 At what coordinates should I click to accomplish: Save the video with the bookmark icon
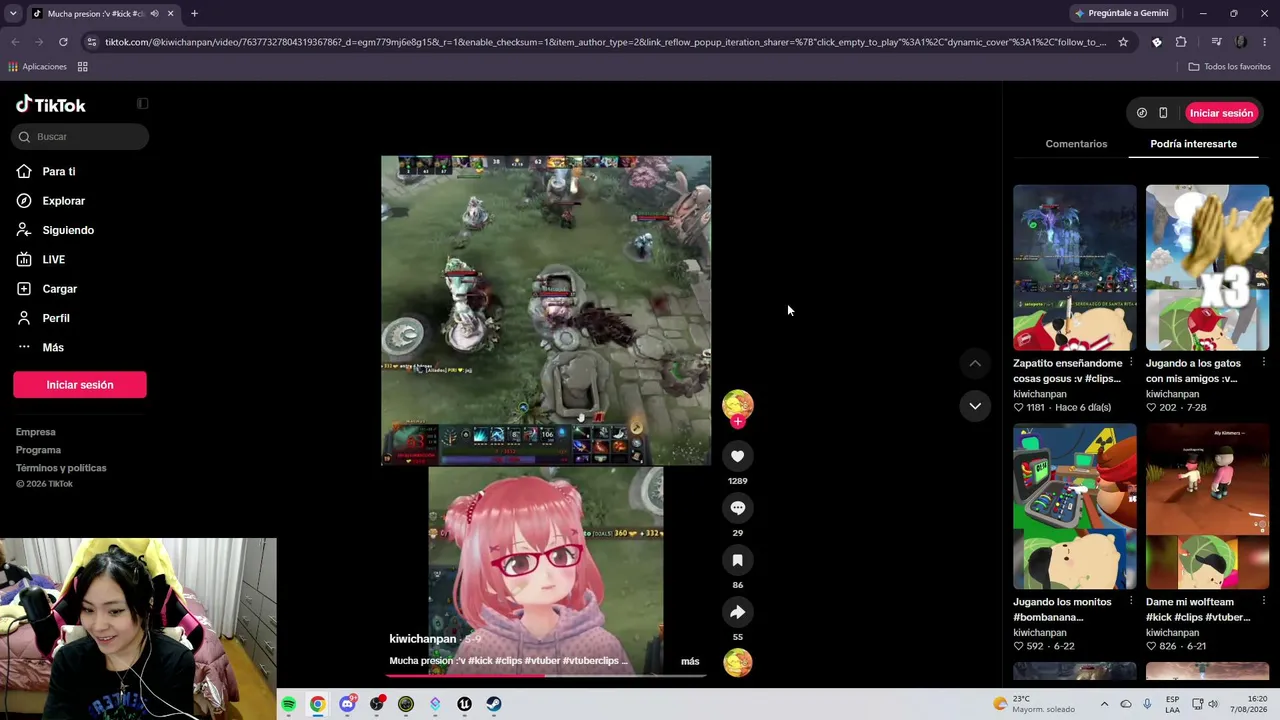click(737, 560)
